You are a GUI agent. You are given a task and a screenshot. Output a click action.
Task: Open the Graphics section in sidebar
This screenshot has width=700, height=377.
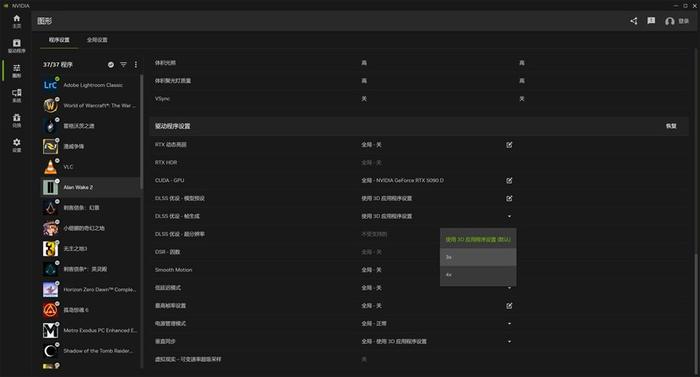coord(17,71)
